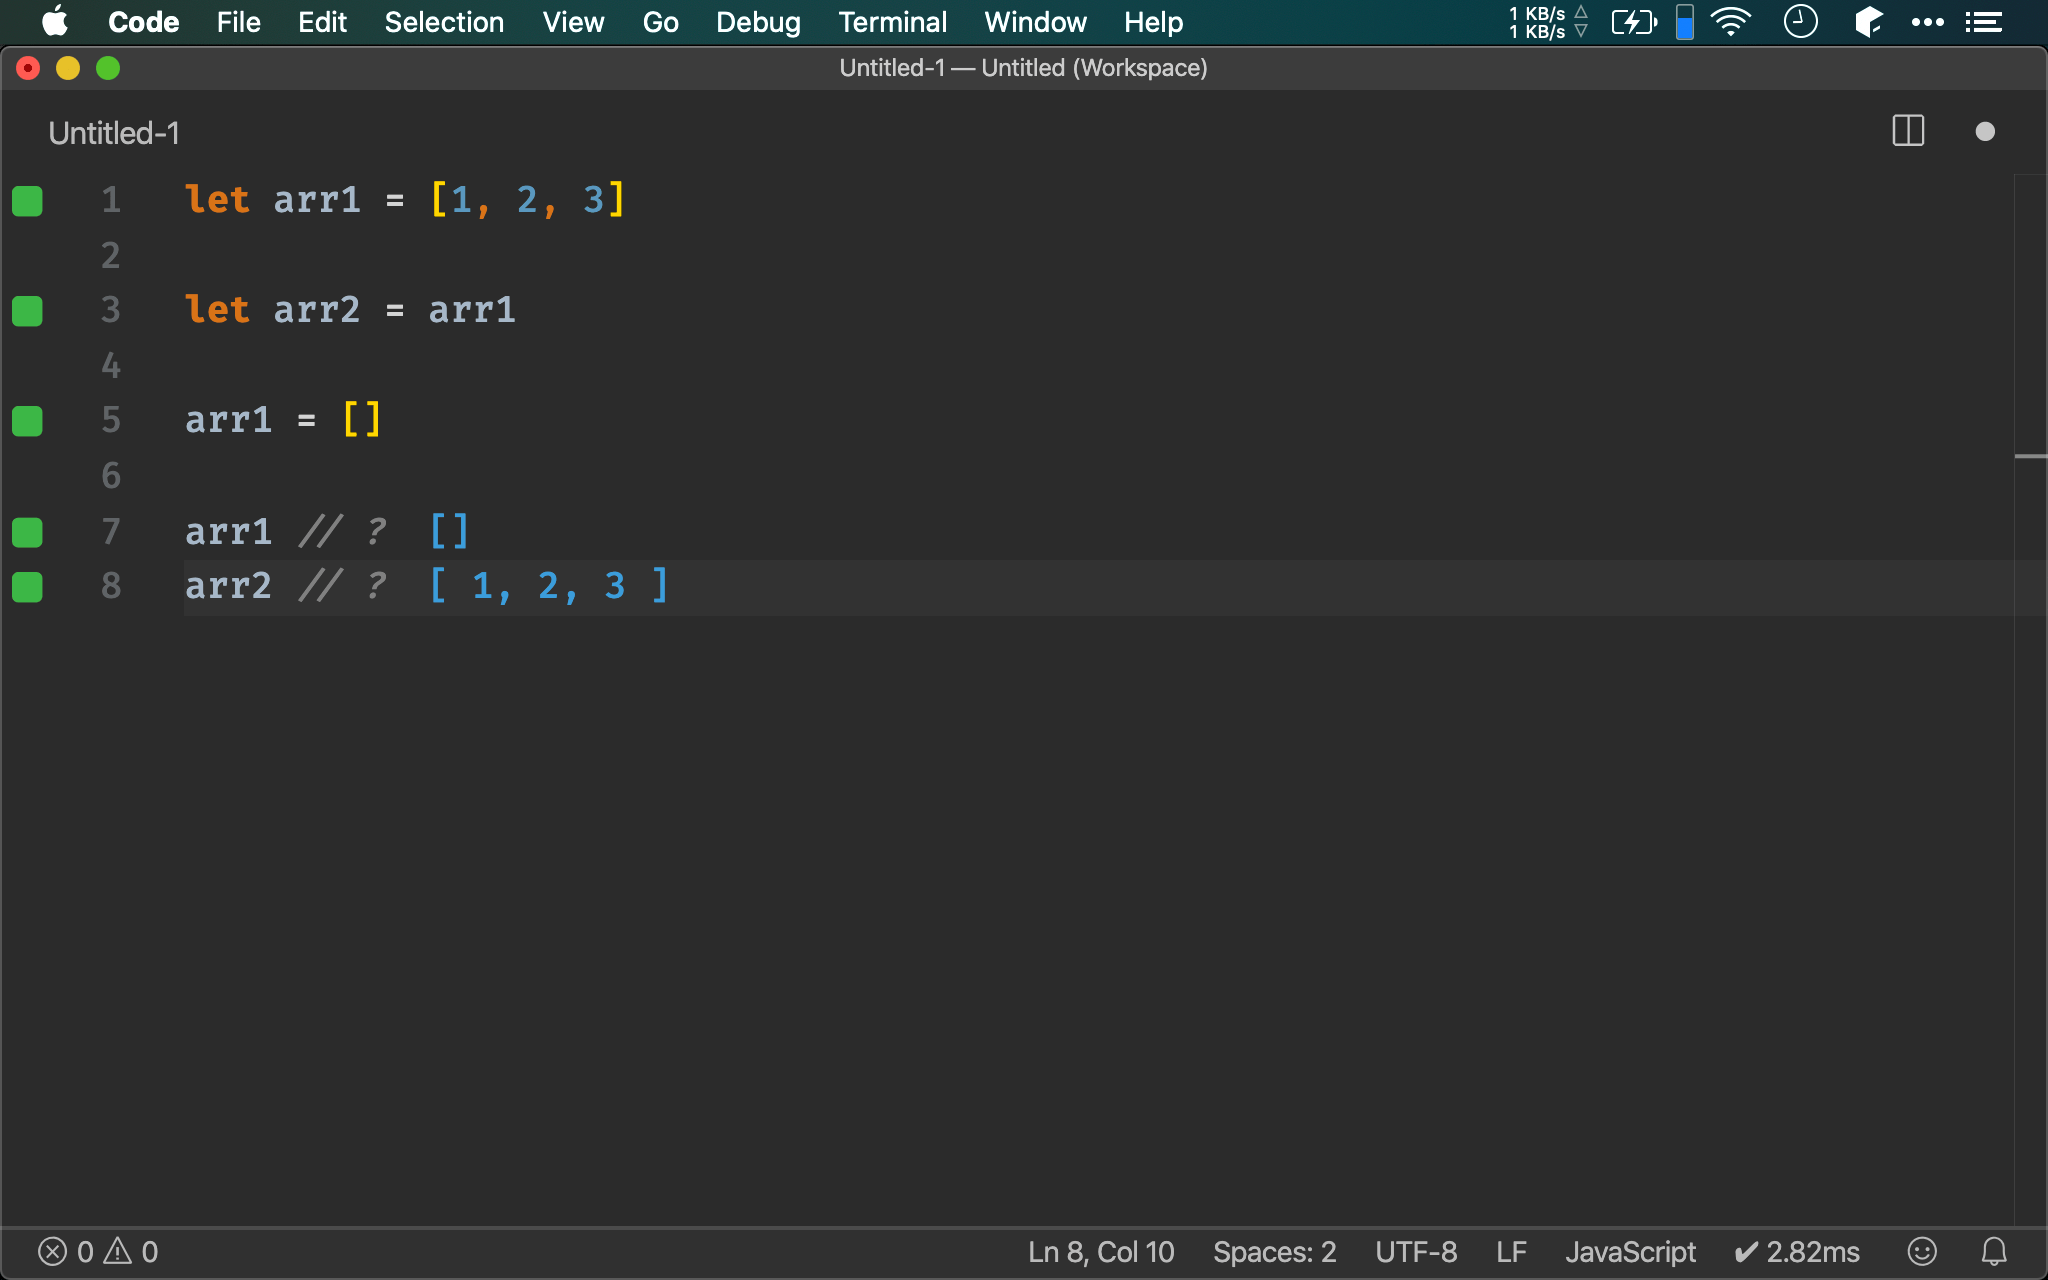
Task: Click the checkmark run indicator on line 1
Action: tap(27, 198)
